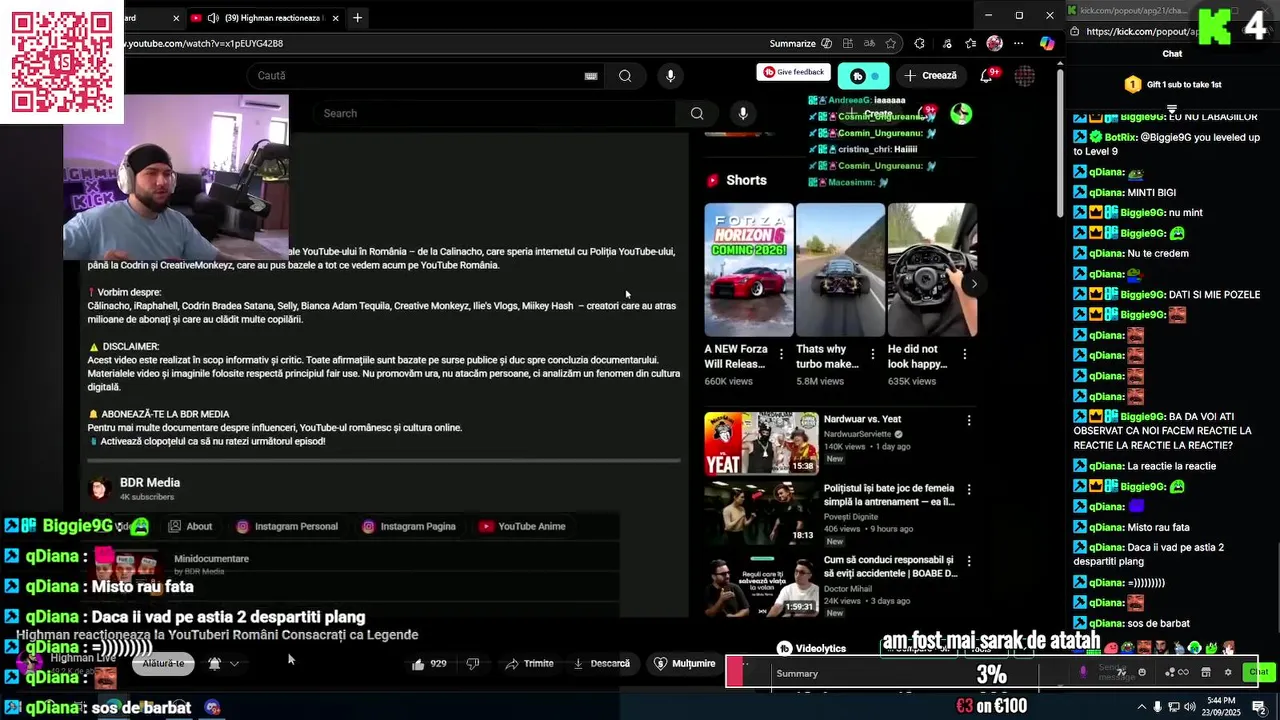Open options for 'Polițistul își bate joc' video

pos(968,490)
